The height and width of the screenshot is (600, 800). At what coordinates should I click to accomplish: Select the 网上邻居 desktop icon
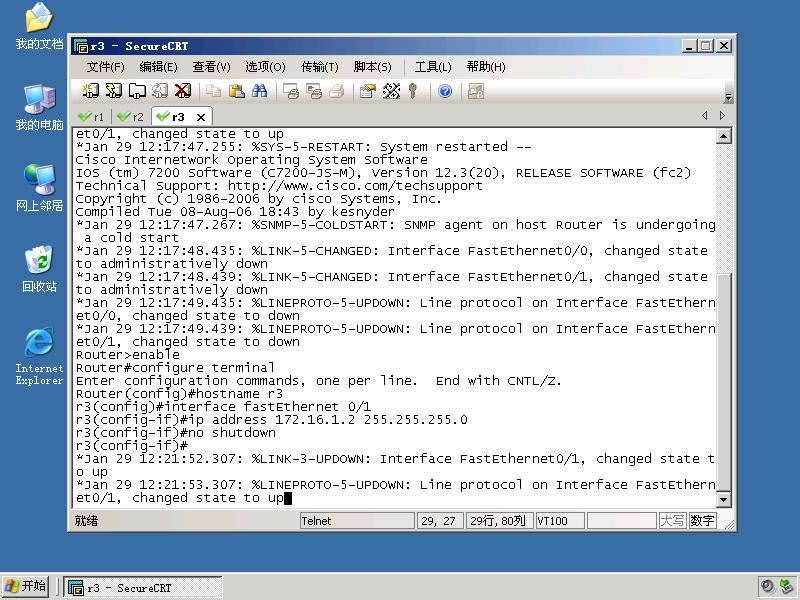click(39, 188)
